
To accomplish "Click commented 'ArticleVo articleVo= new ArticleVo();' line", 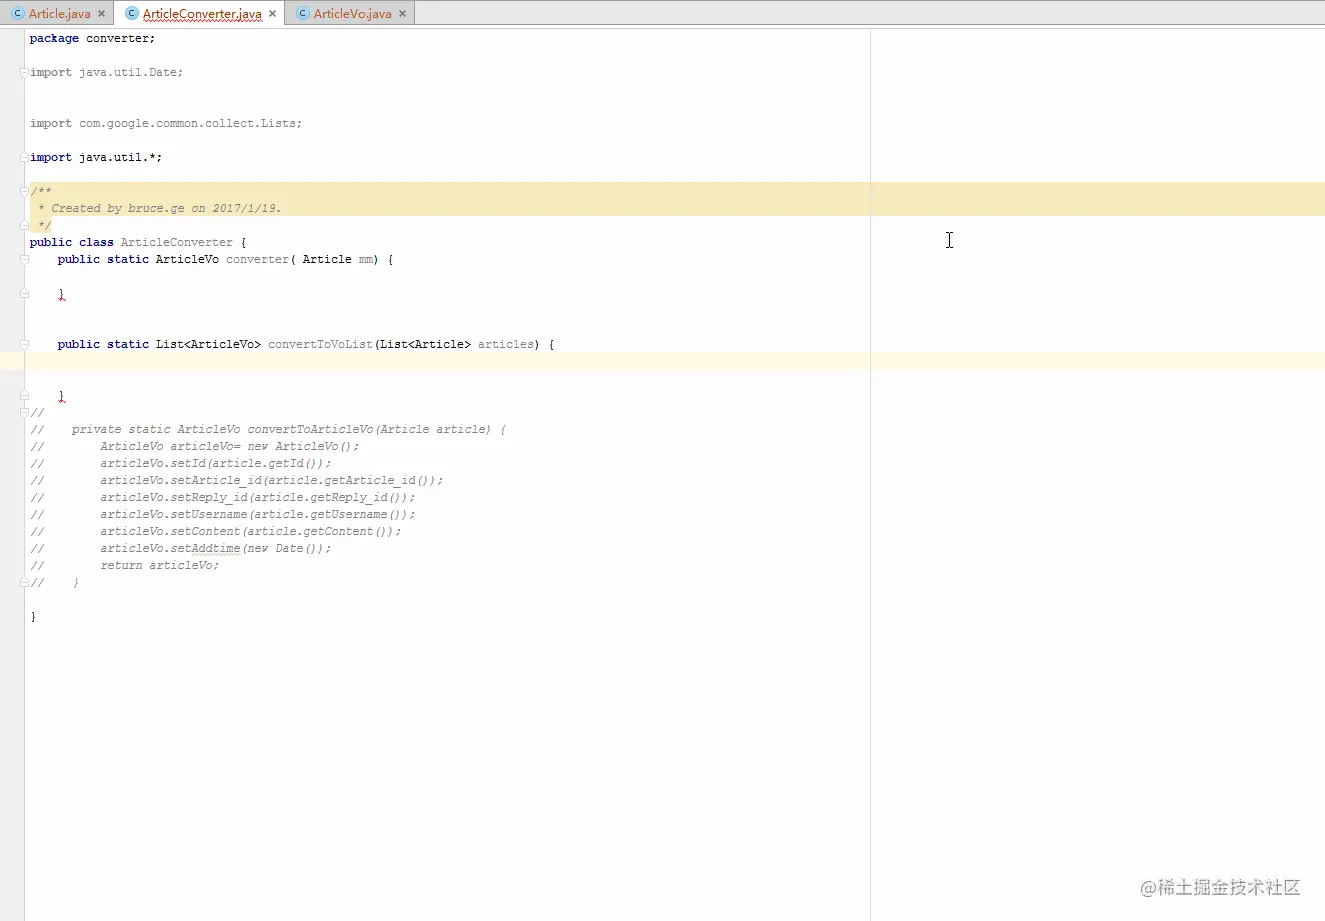I will 229,446.
